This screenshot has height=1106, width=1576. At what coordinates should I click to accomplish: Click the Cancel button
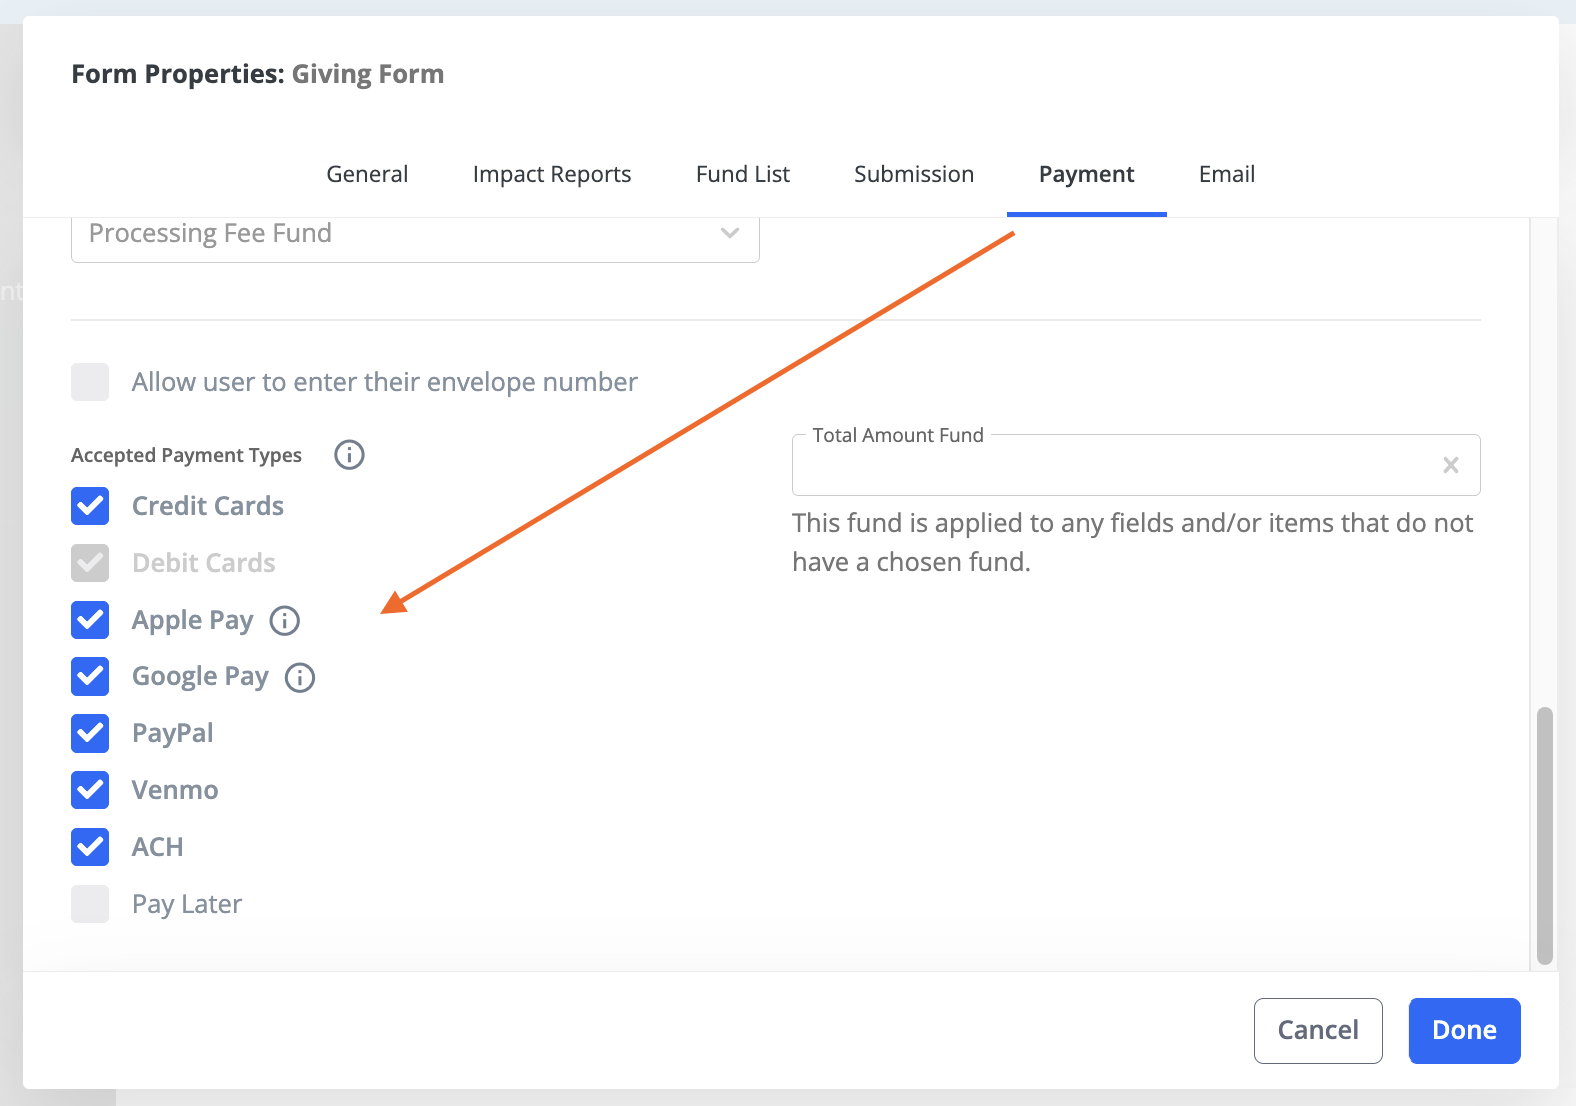(1317, 1030)
